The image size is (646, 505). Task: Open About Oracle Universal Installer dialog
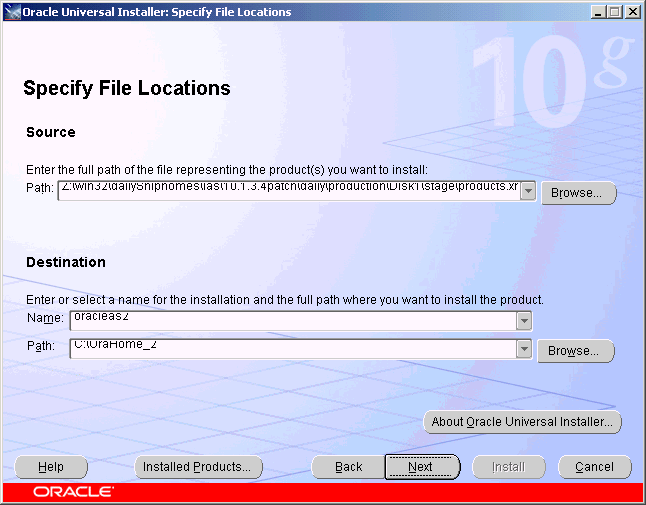[x=522, y=422]
